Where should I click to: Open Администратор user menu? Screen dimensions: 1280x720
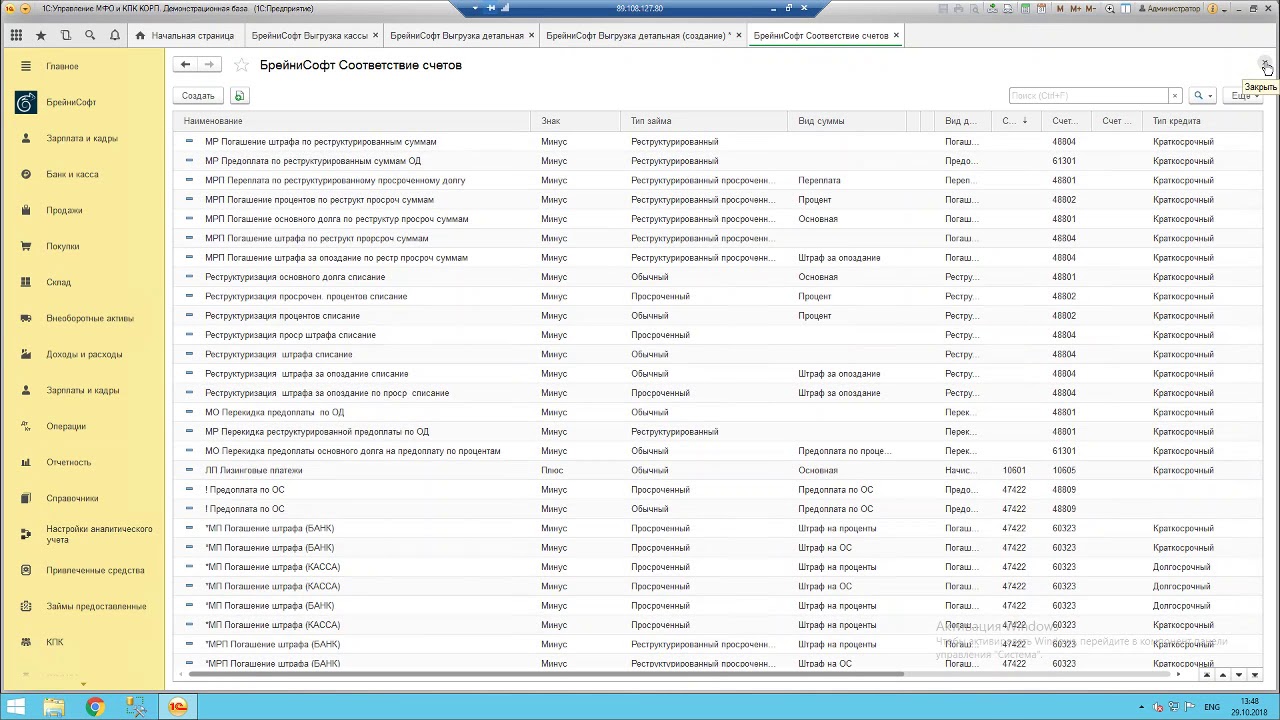click(x=1168, y=9)
